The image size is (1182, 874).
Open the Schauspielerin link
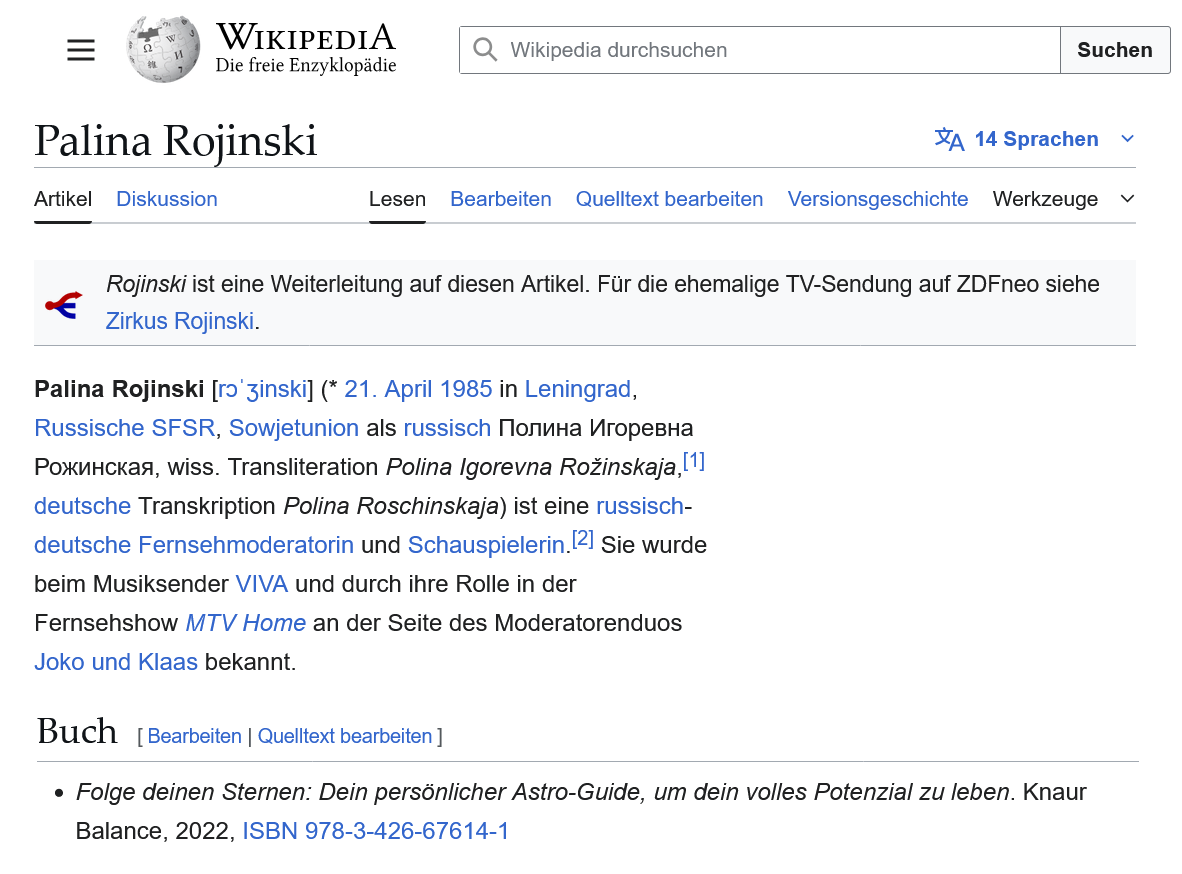(486, 545)
